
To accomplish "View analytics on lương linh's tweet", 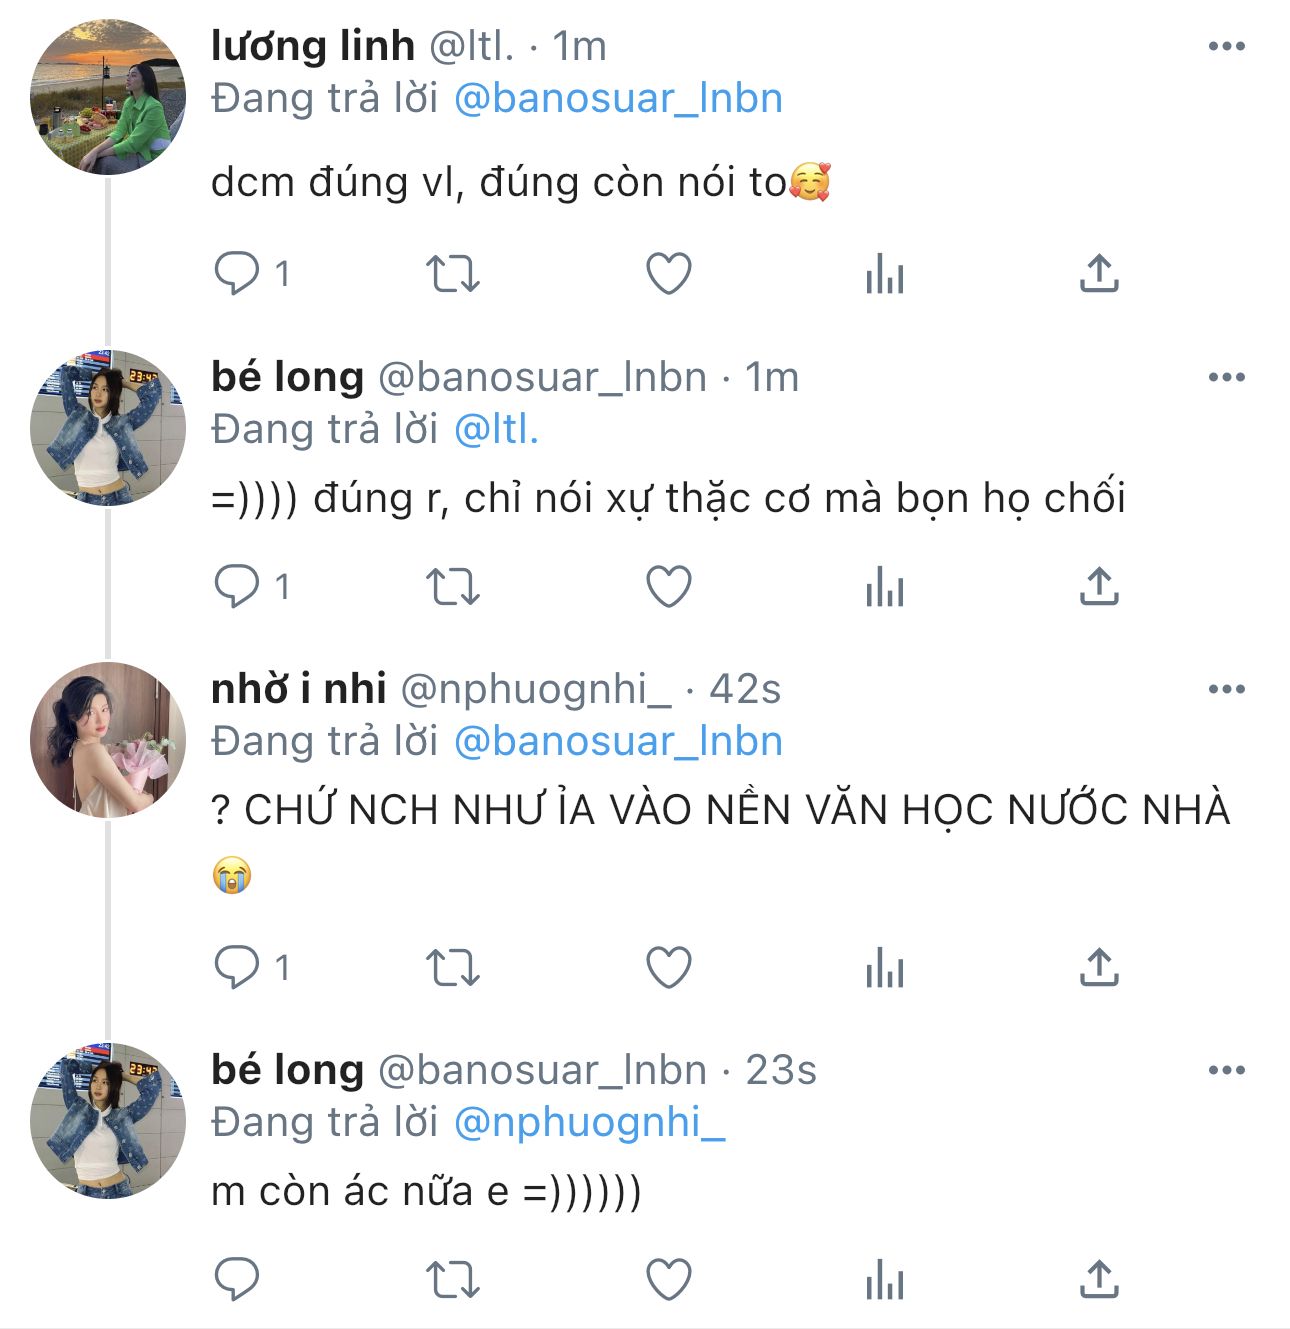I will (x=885, y=273).
